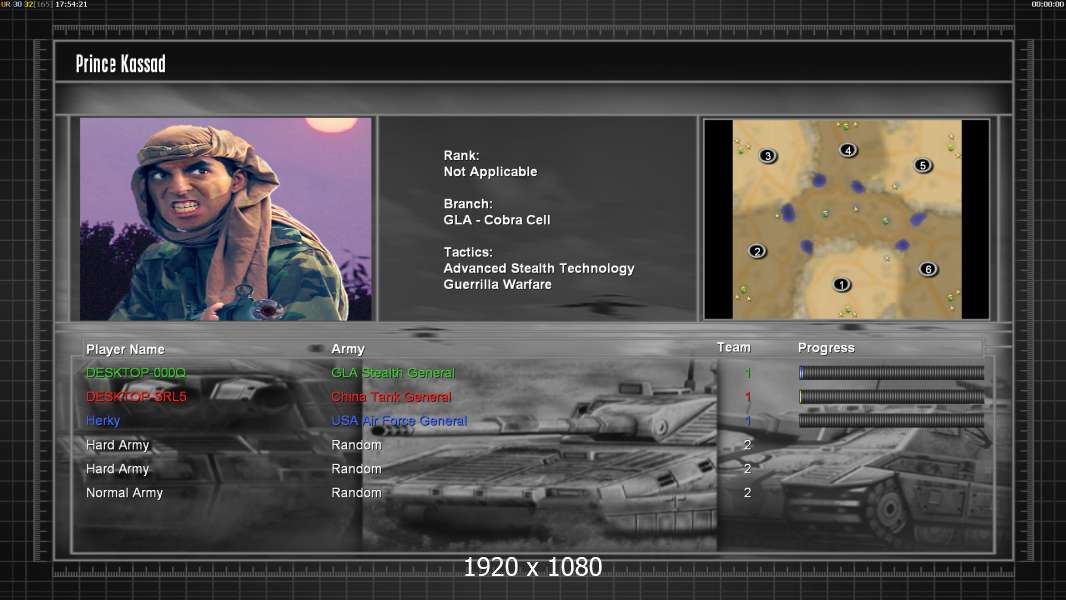Click the 00:00:00 timer readout

click(x=1048, y=4)
